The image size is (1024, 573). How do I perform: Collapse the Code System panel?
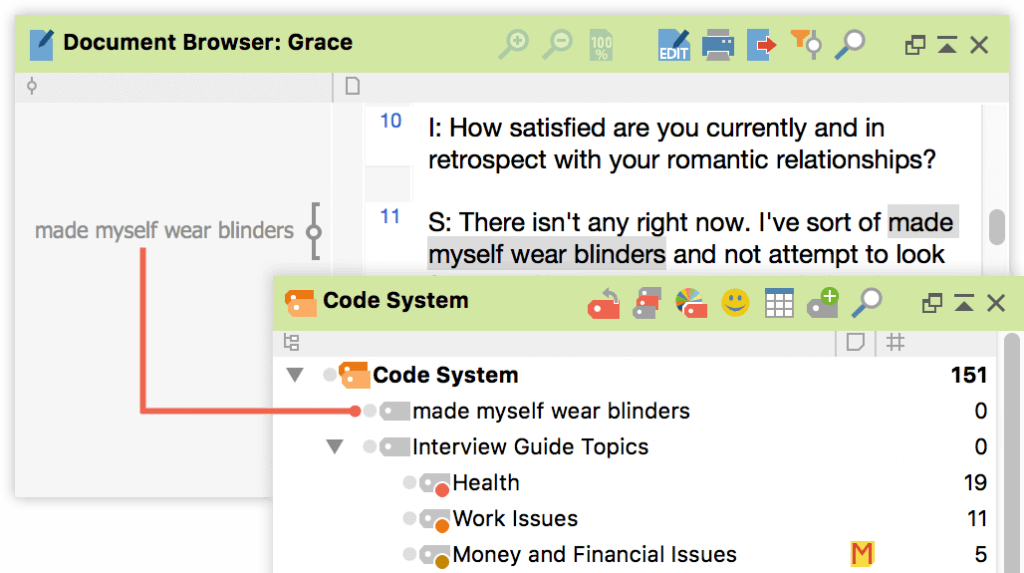(964, 303)
